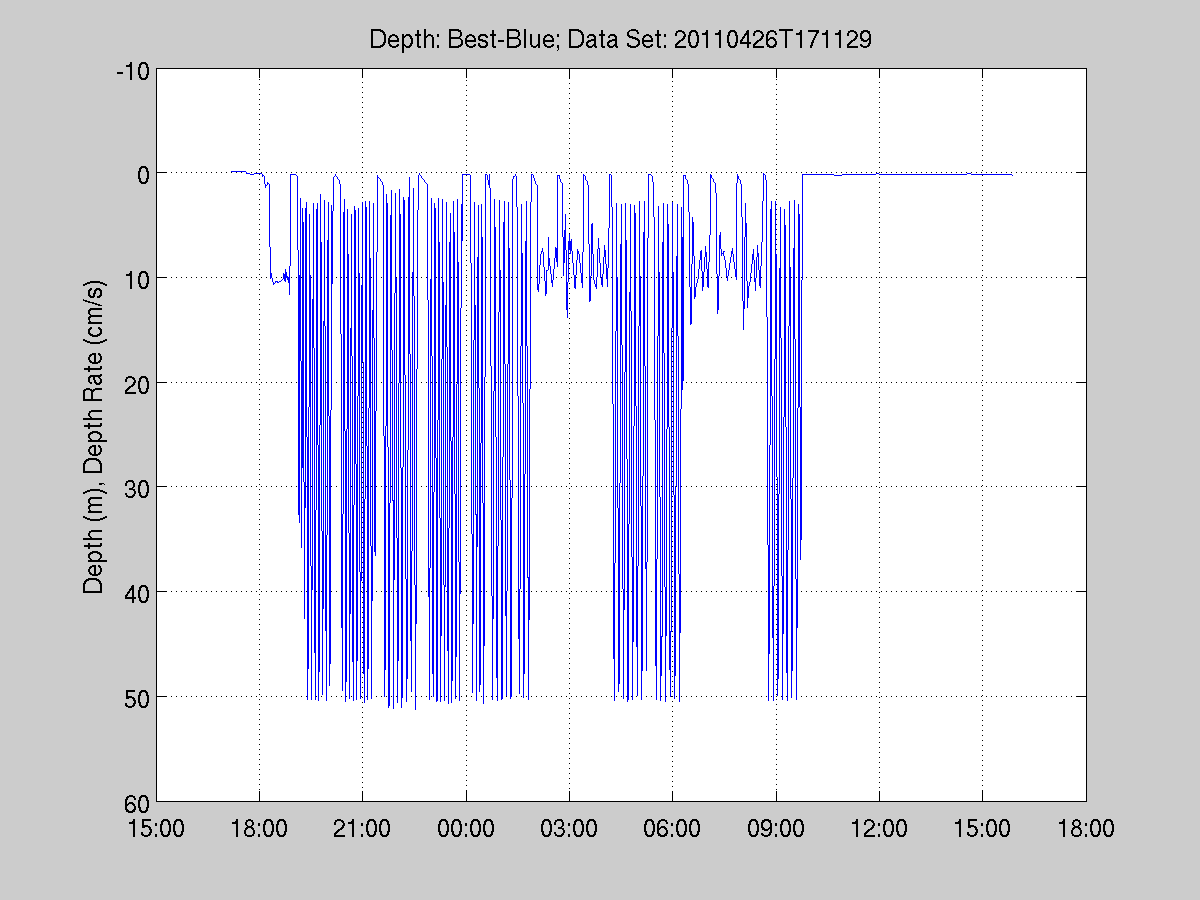
Task: Click y-axis tick label 50
Action: tap(137, 699)
